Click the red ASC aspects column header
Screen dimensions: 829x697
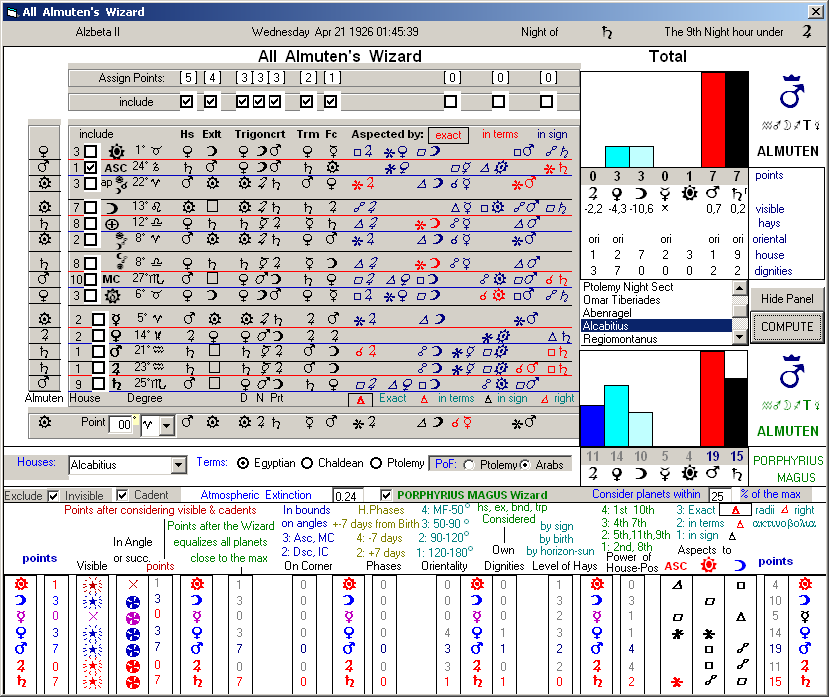pos(676,566)
